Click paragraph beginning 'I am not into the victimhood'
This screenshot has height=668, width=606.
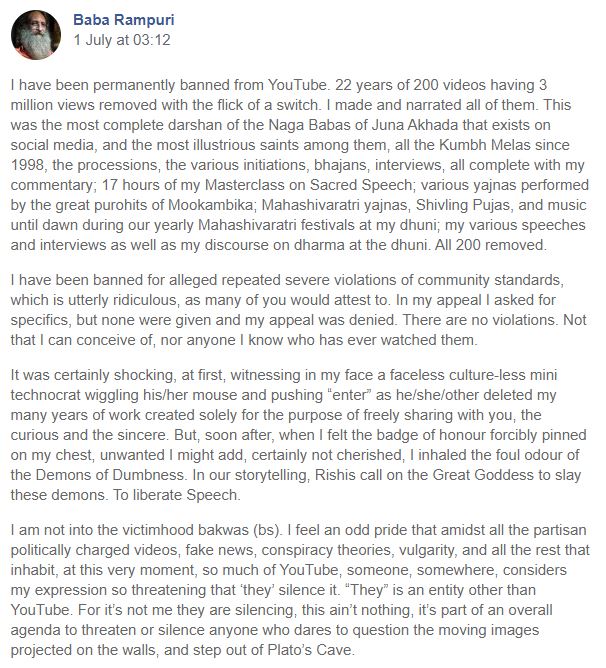(300, 590)
